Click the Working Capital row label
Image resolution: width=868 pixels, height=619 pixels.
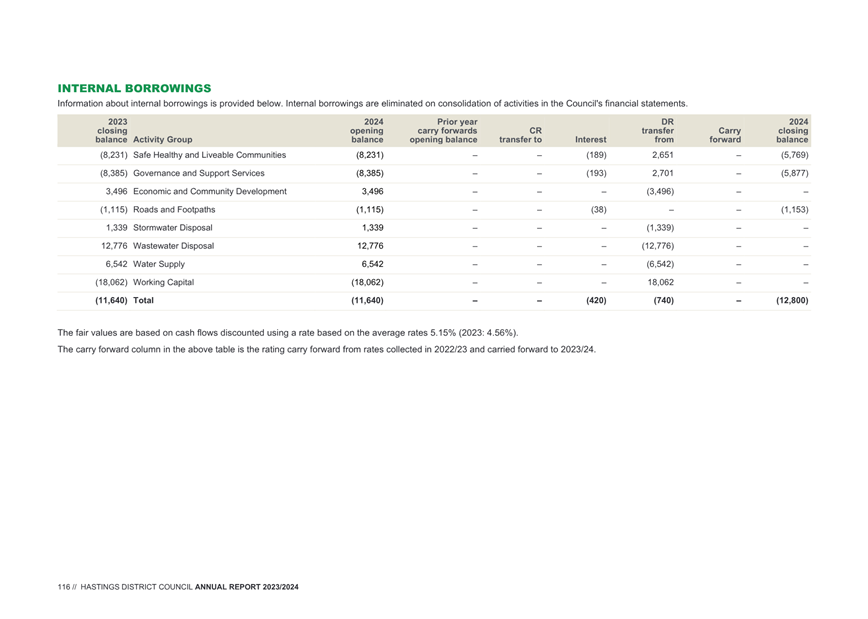[x=163, y=282]
